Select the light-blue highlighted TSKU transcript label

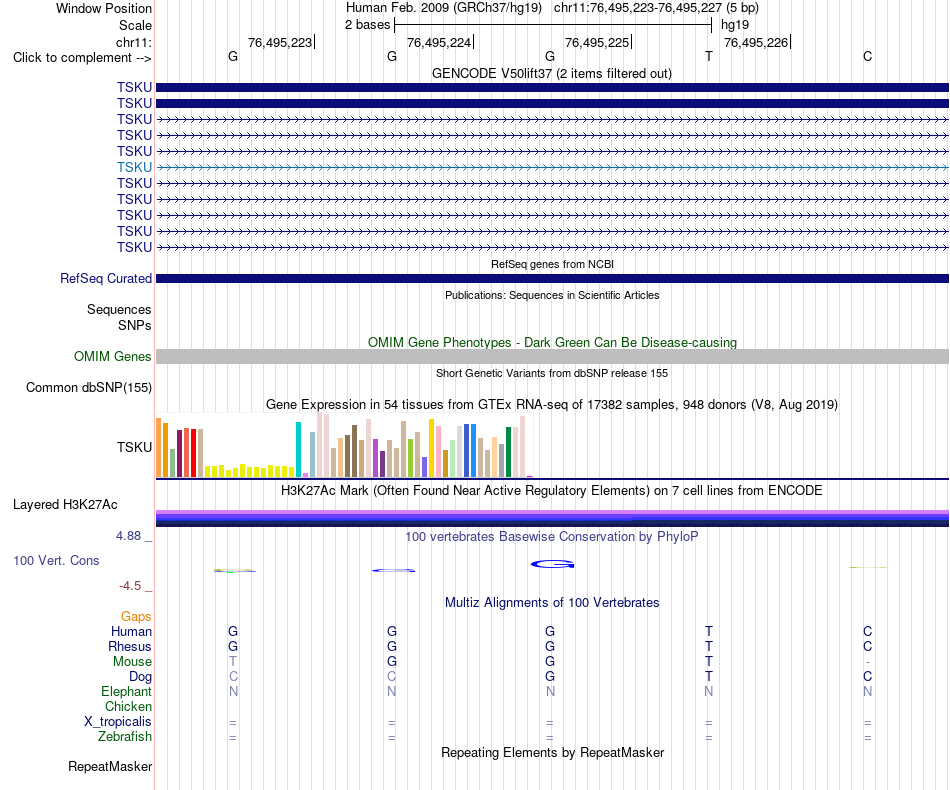pos(135,167)
